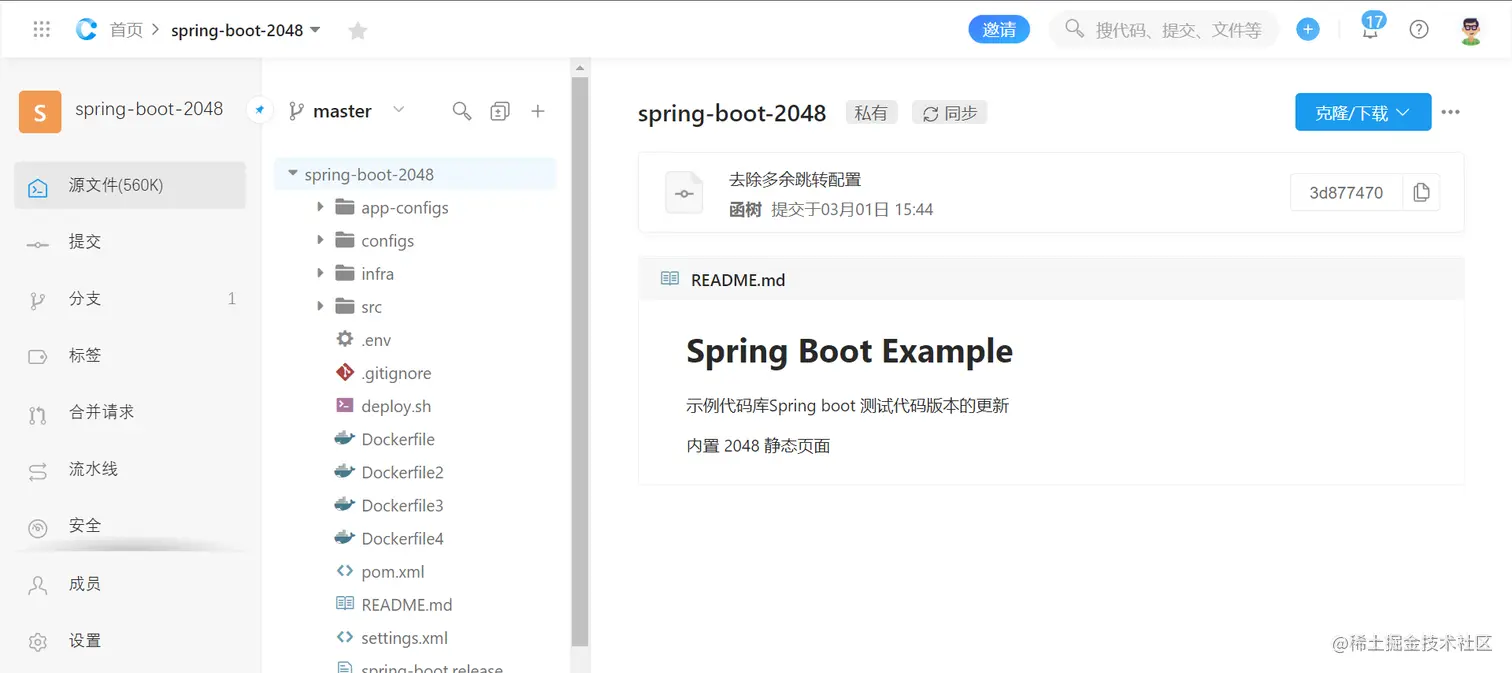Click the 同步 sync button
The height and width of the screenshot is (673, 1512).
point(949,113)
